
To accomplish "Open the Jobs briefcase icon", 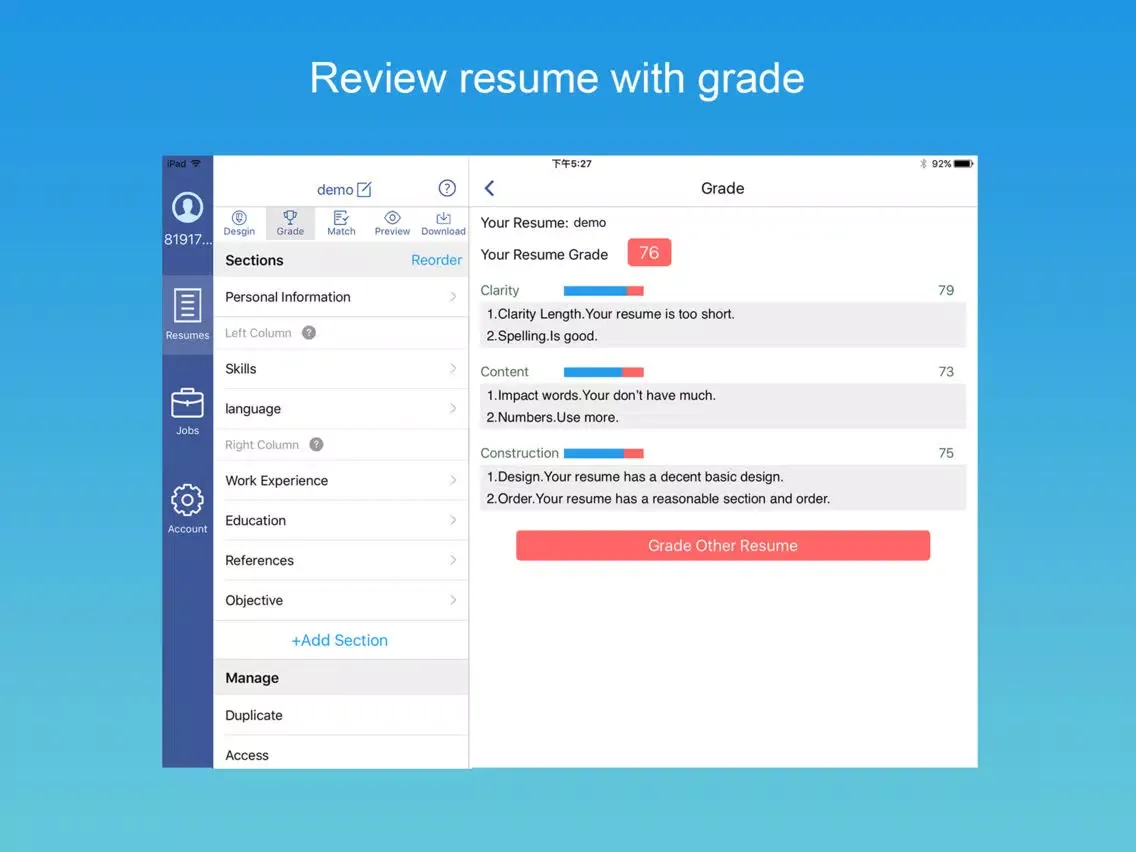I will coord(187,404).
